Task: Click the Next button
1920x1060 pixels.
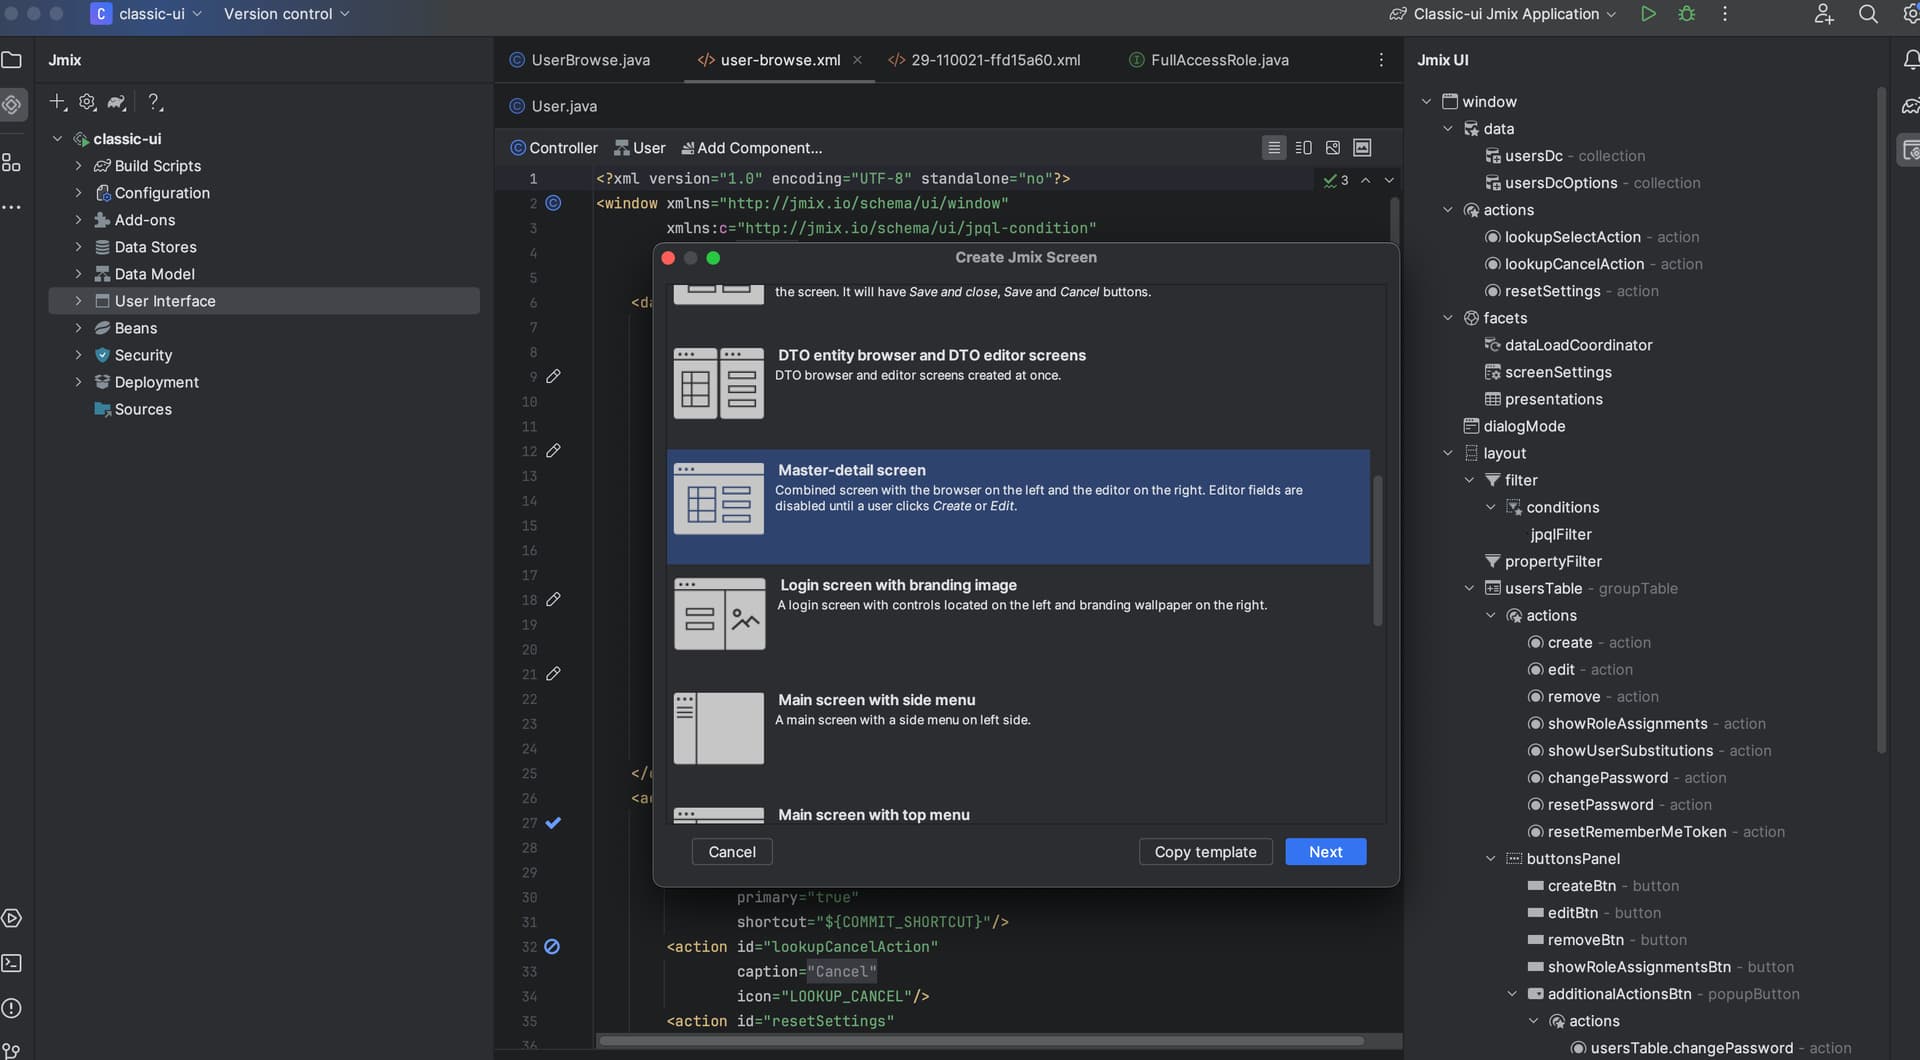Action: pyautogui.click(x=1325, y=852)
